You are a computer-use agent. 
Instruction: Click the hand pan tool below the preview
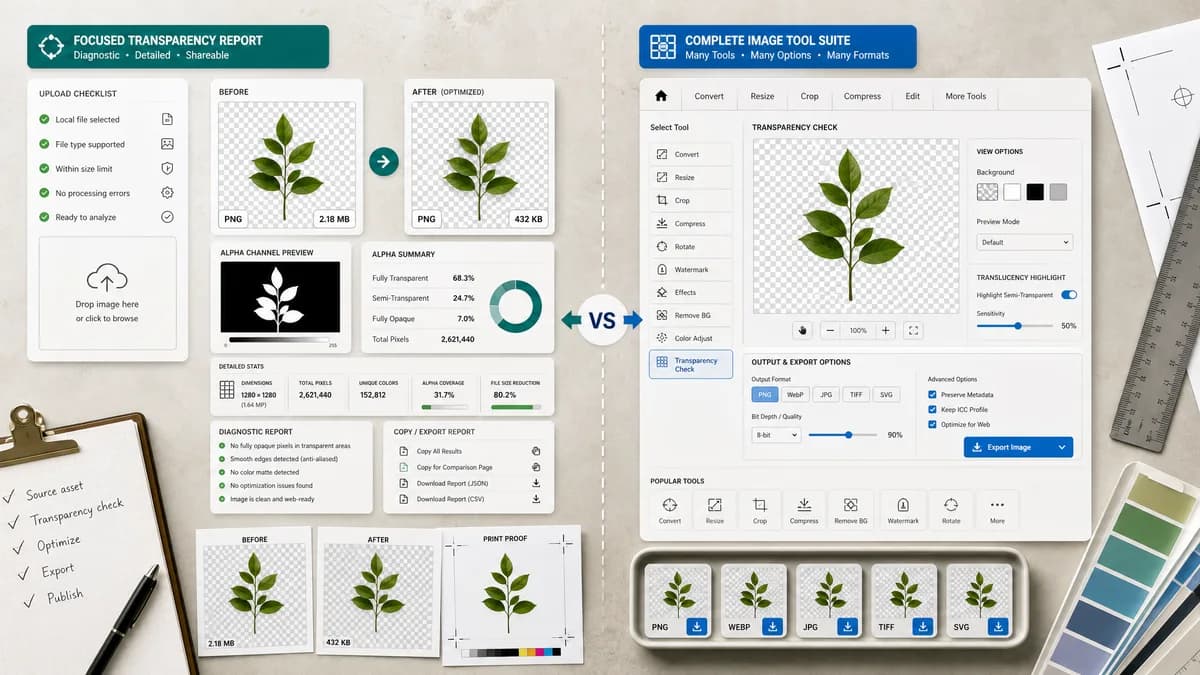point(802,330)
